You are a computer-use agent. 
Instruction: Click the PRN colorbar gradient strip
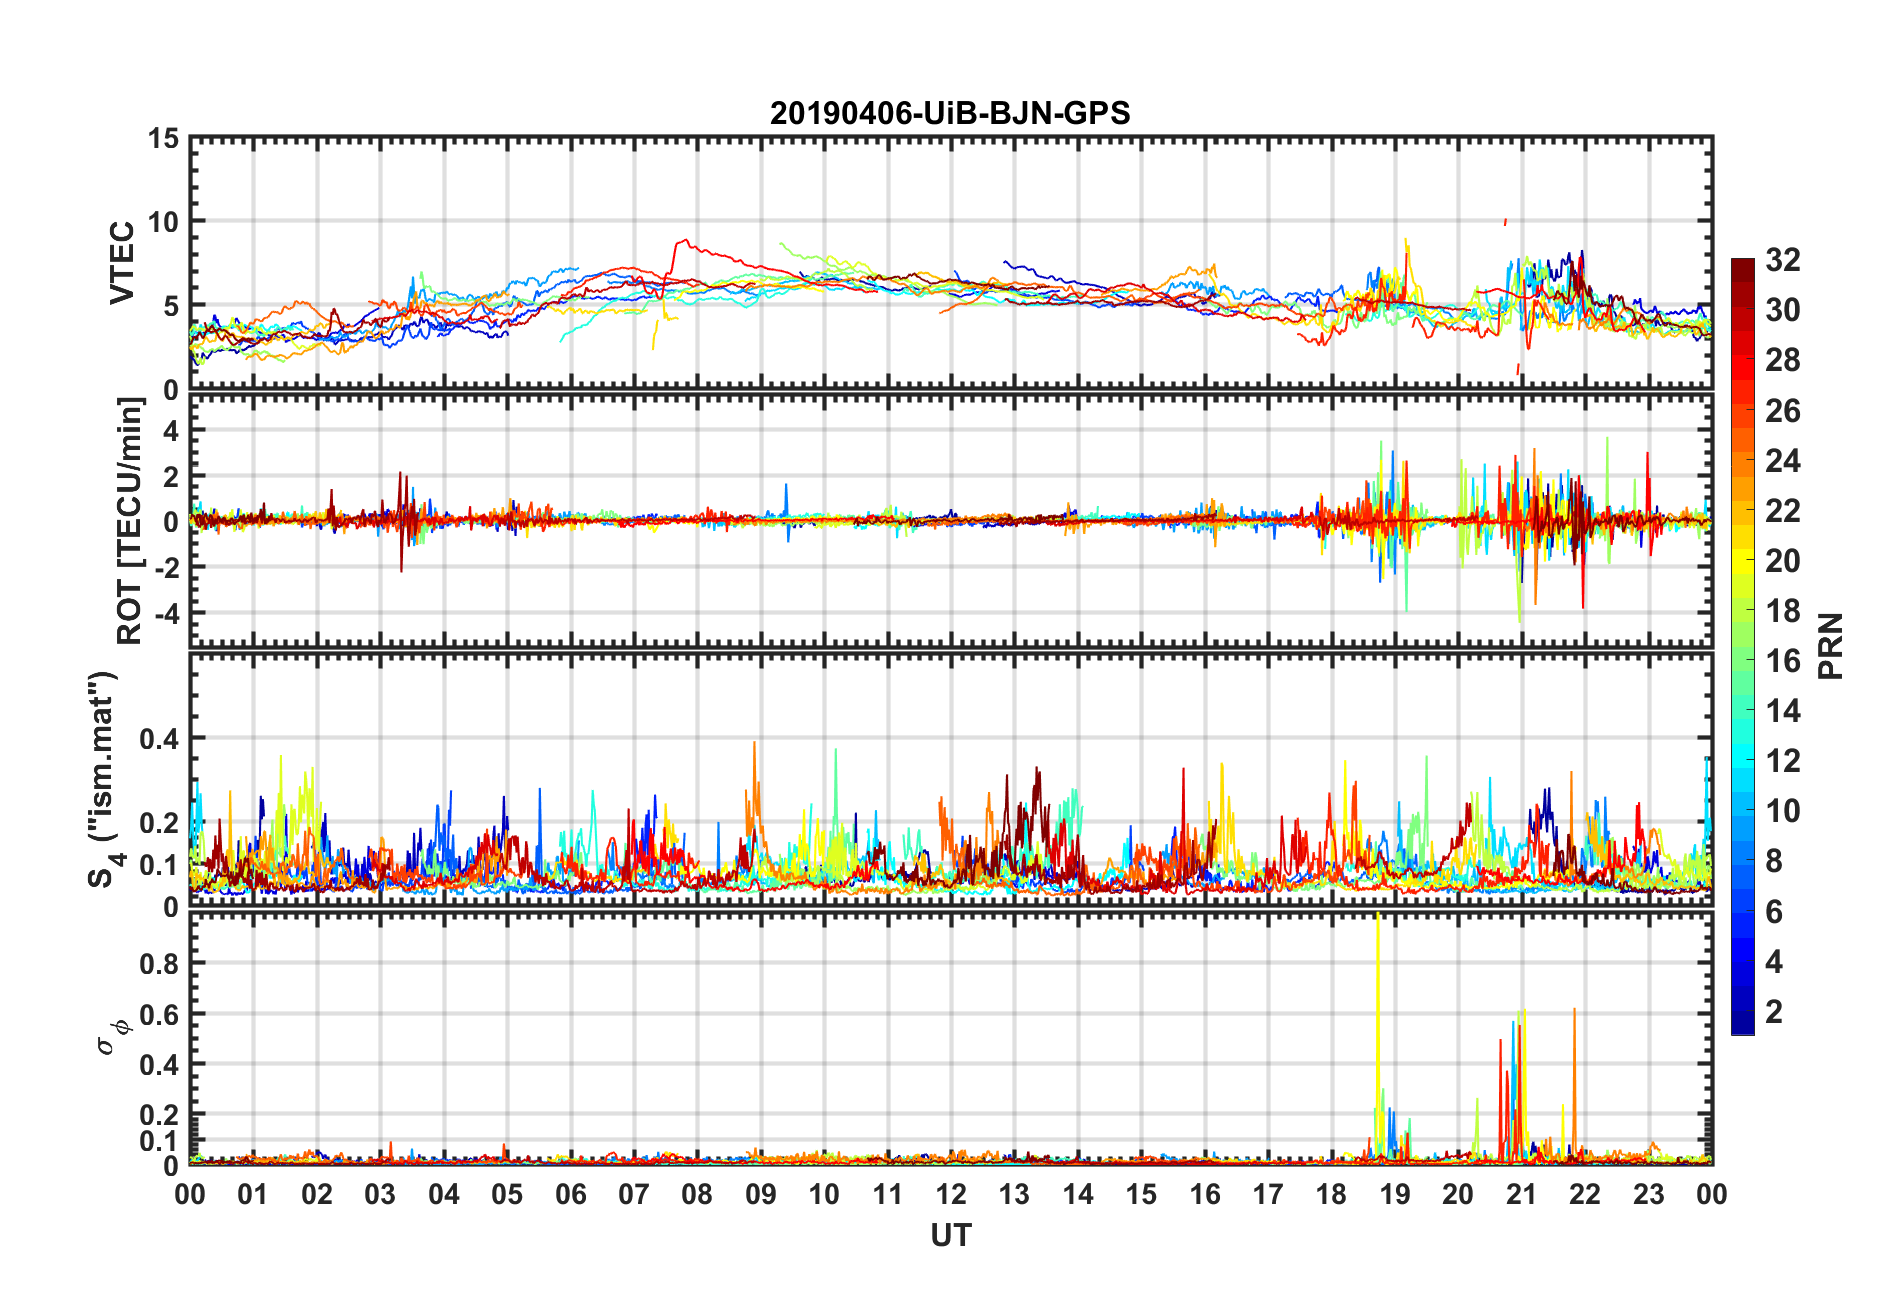pos(1743,646)
